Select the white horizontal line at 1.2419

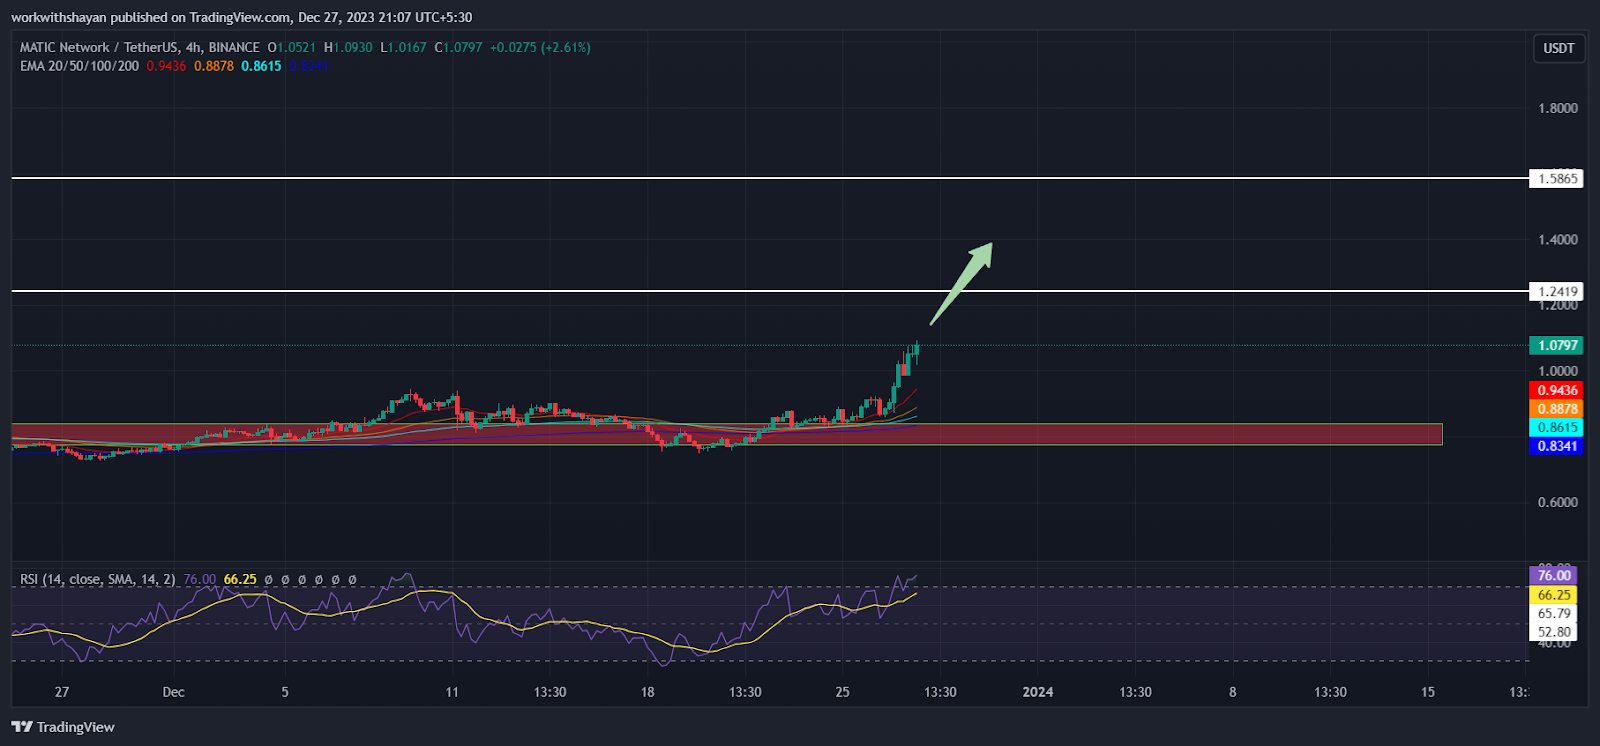[770, 291]
